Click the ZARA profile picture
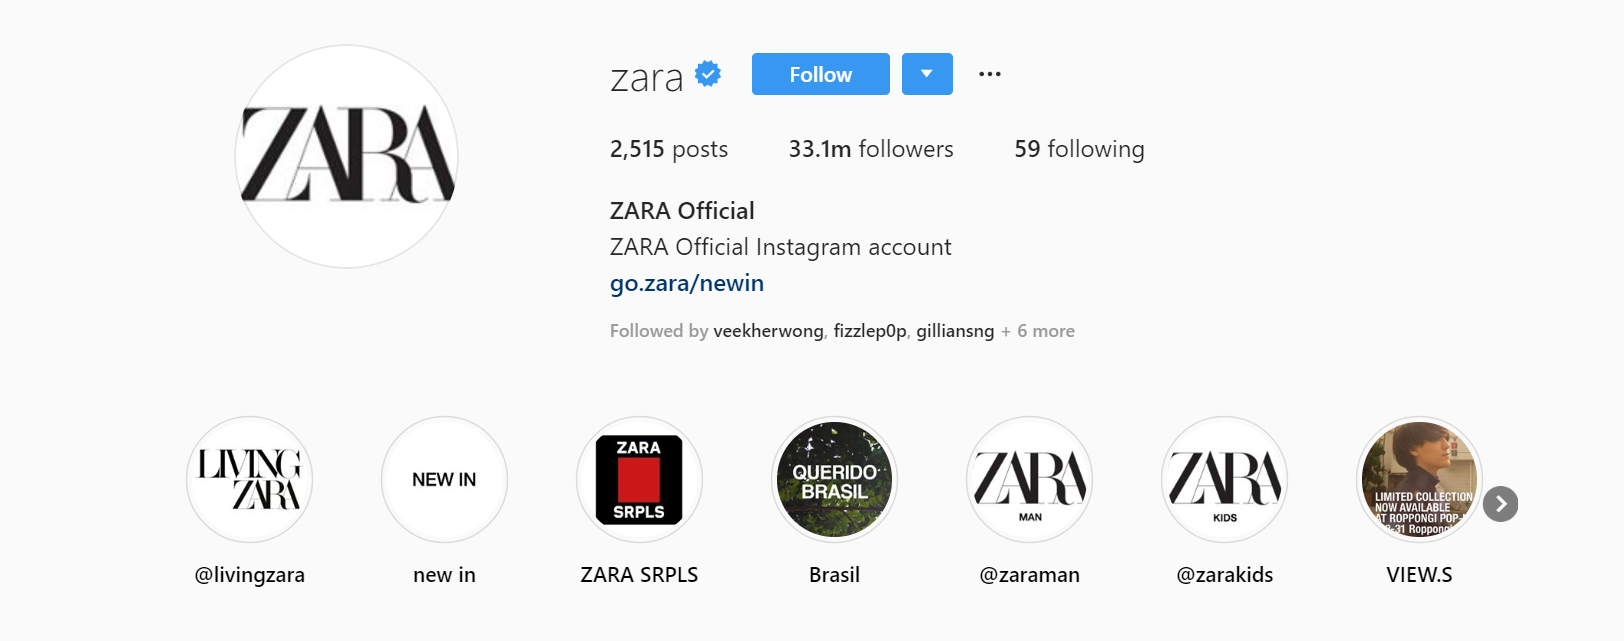 coord(347,156)
